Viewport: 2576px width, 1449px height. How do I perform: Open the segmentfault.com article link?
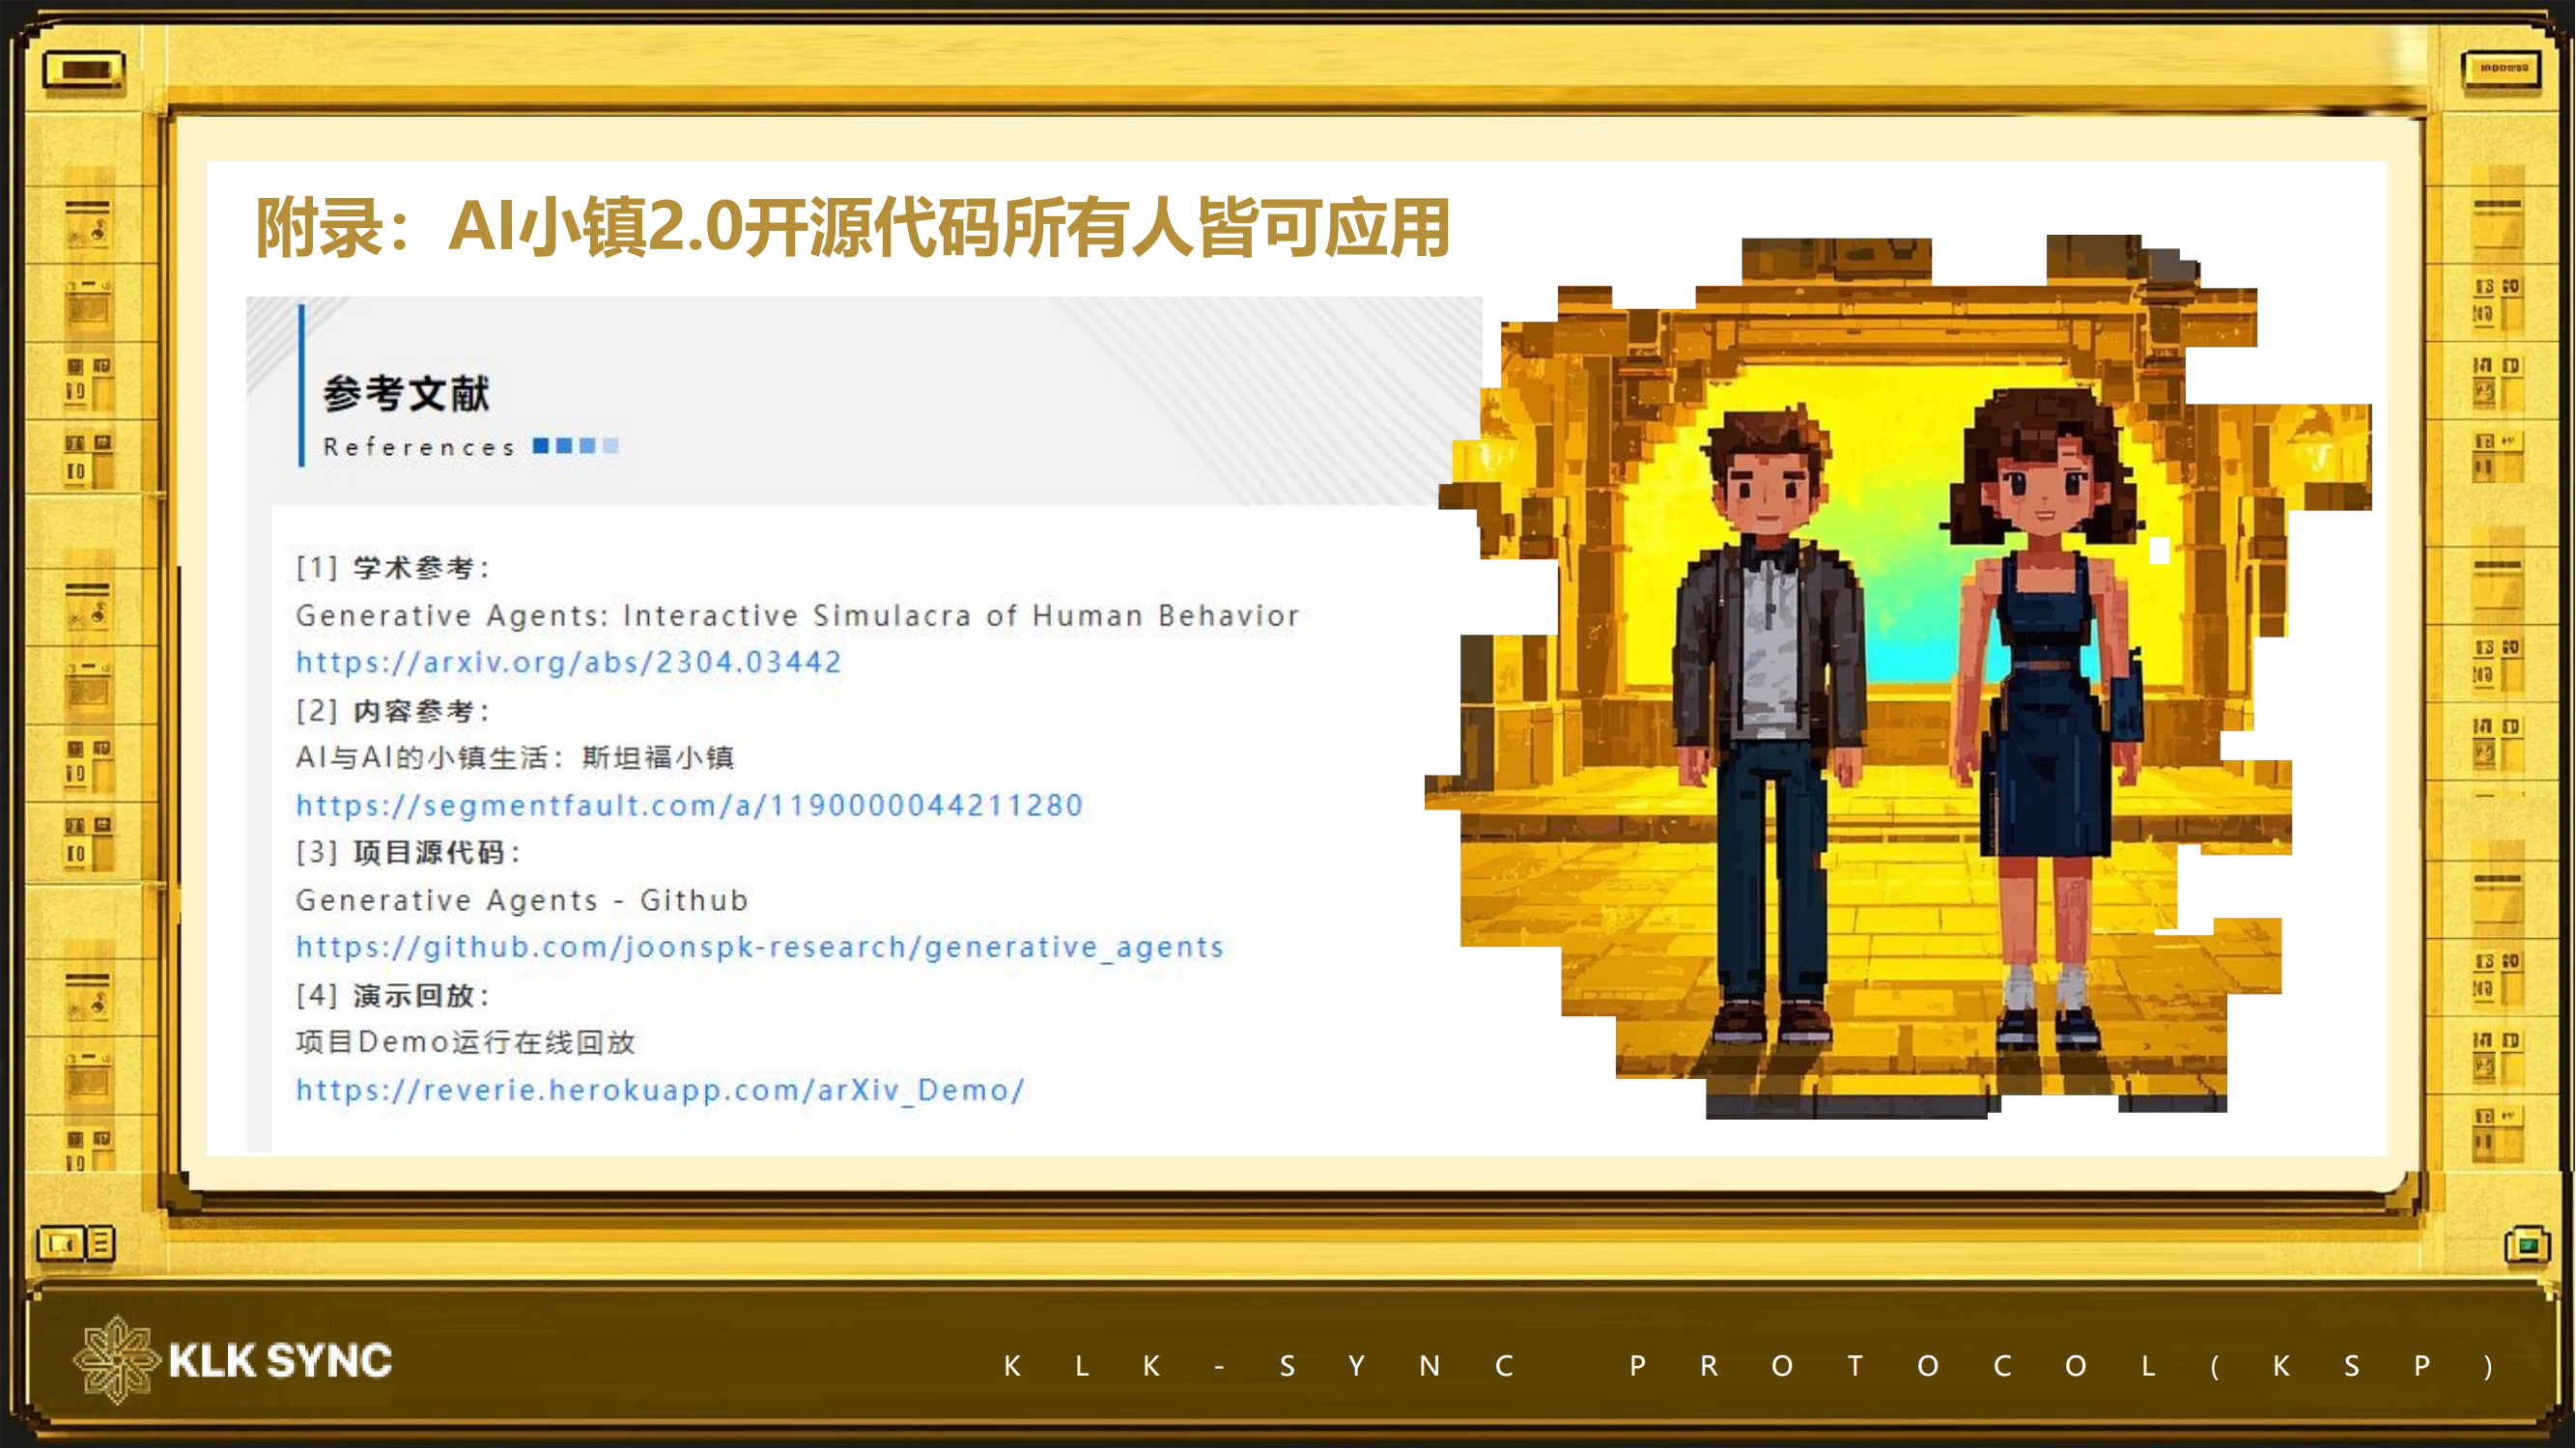point(689,805)
